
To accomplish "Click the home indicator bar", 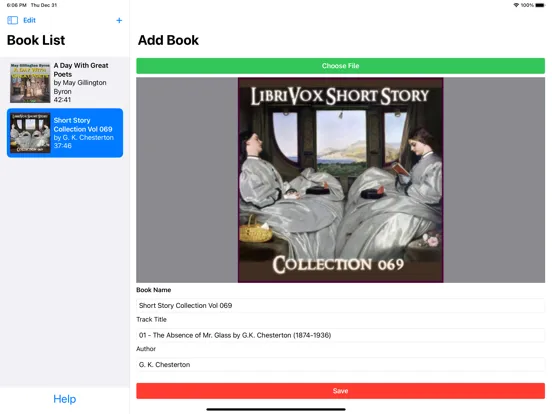I will [x=276, y=409].
